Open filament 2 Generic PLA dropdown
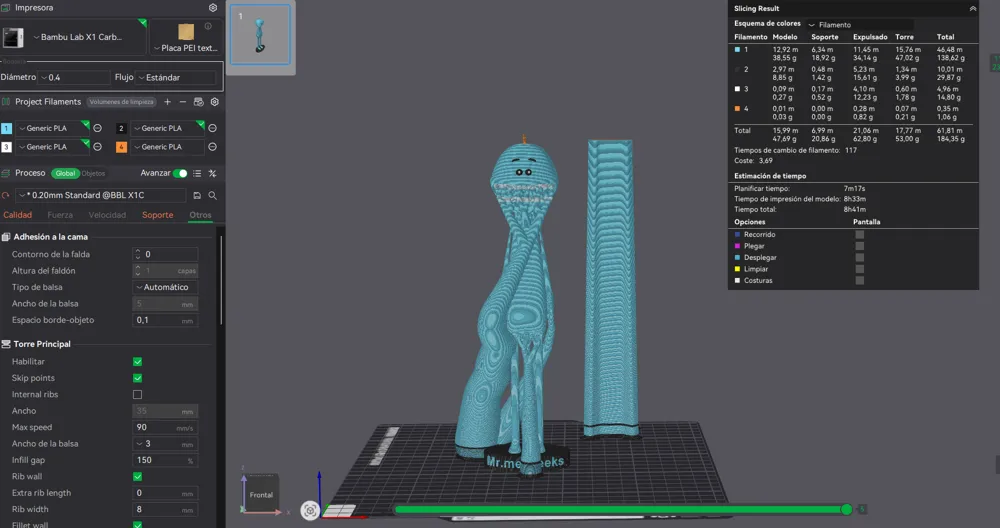1000x528 pixels. 167,128
